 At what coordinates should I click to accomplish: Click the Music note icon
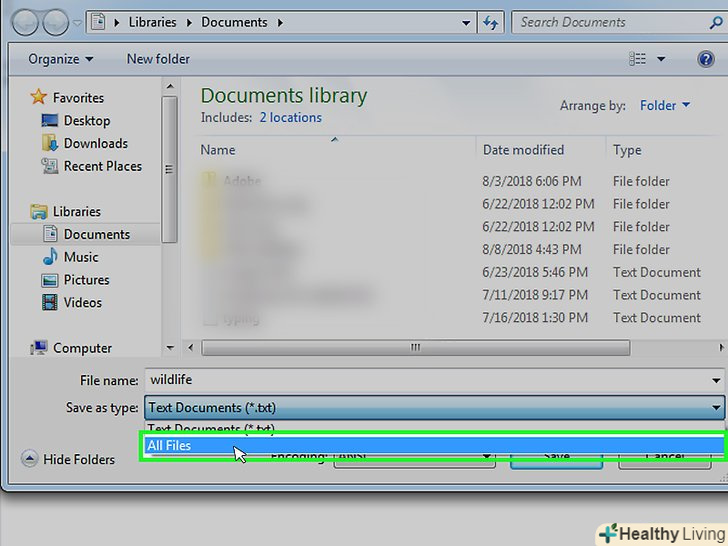50,256
